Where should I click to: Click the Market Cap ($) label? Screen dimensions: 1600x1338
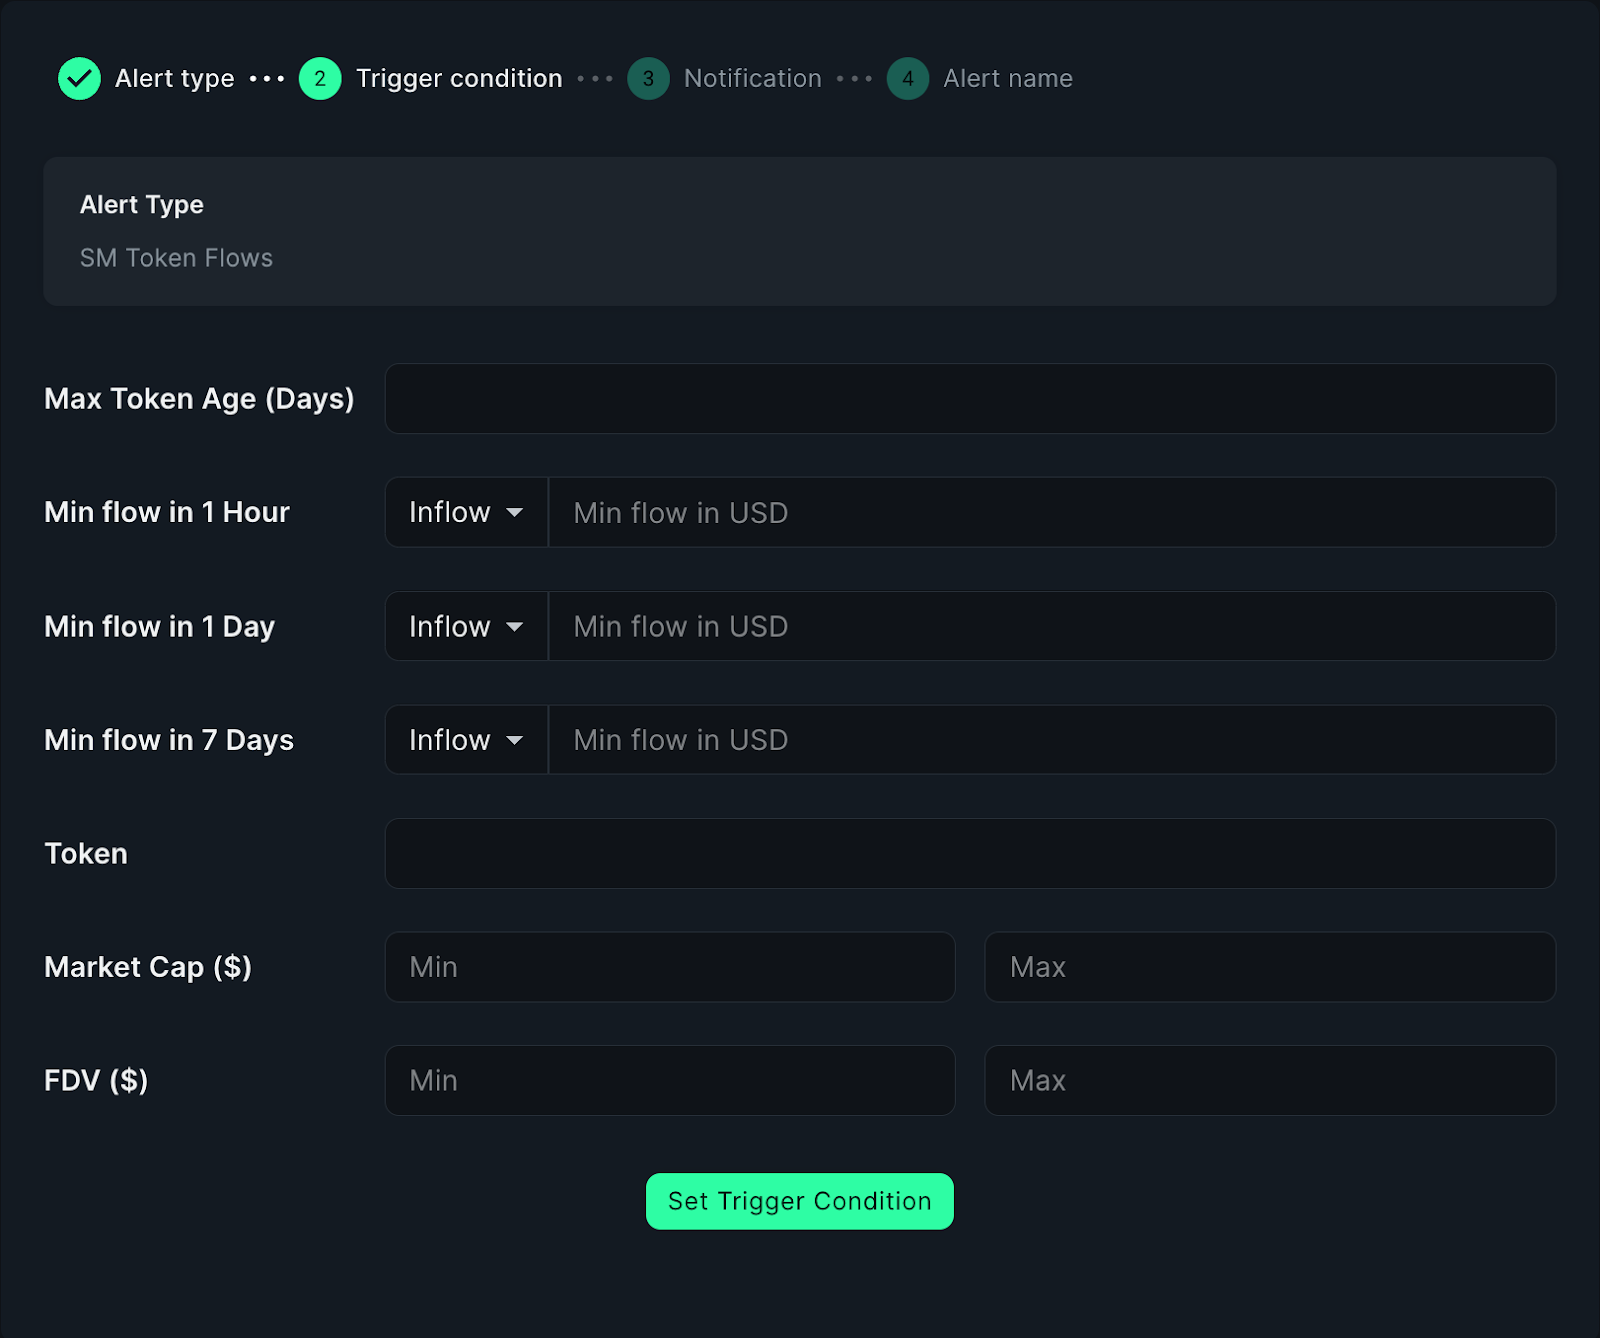click(x=148, y=967)
